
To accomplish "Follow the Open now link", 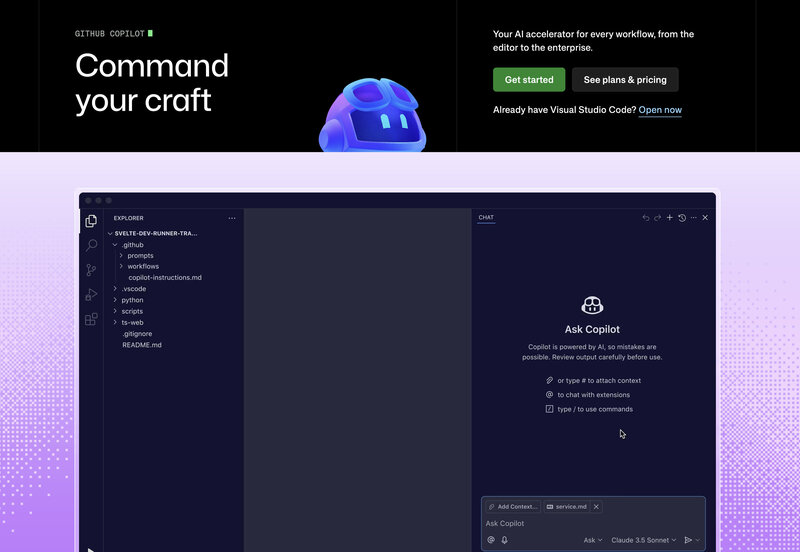I will [x=660, y=110].
